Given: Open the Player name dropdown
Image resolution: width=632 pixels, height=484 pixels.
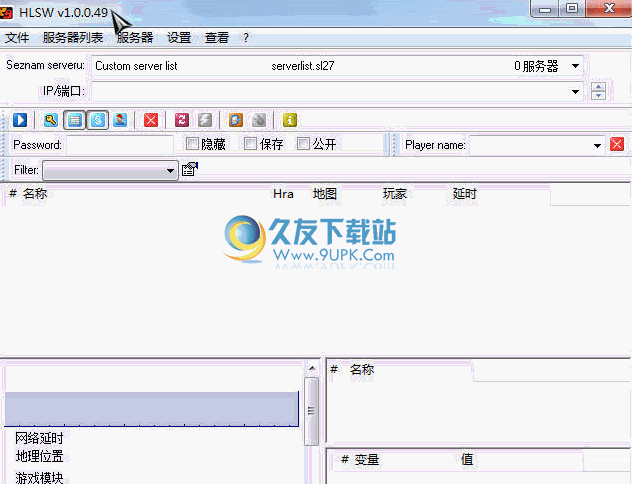Looking at the screenshot, I should coord(597,145).
